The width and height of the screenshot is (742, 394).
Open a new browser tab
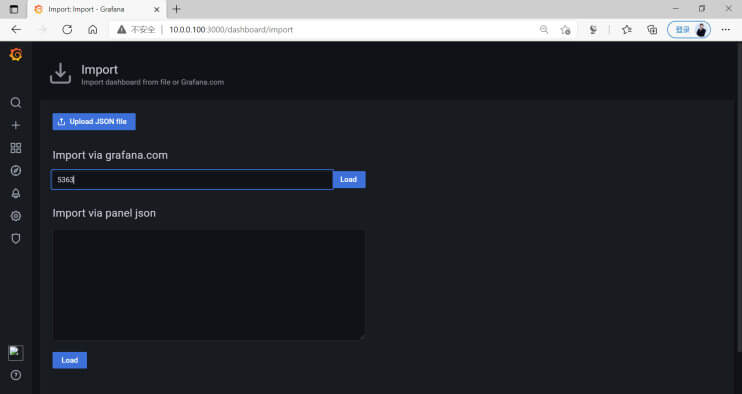(177, 9)
